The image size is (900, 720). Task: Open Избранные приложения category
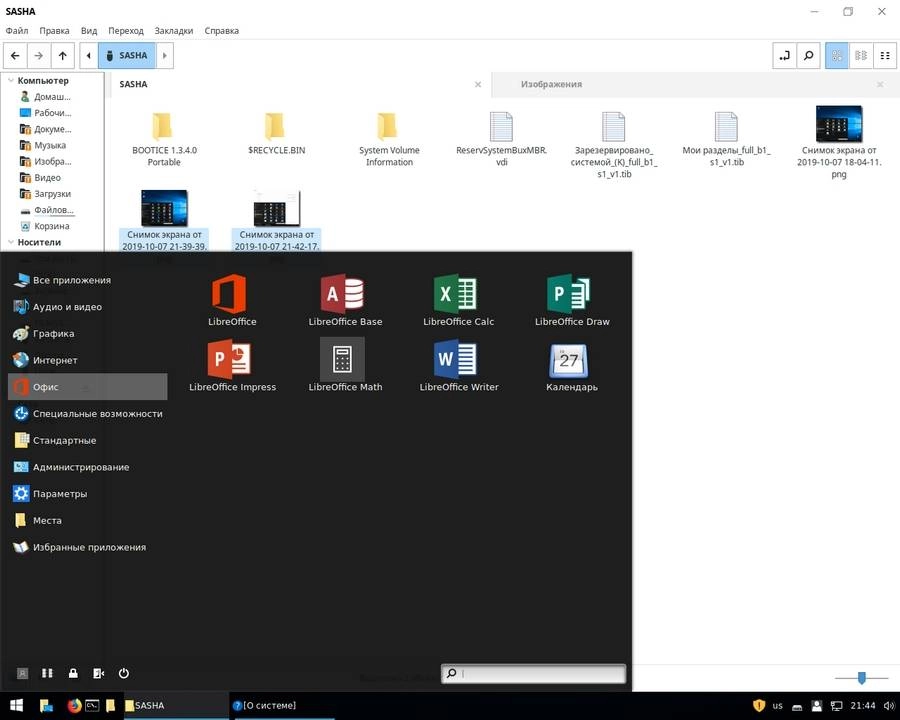88,547
